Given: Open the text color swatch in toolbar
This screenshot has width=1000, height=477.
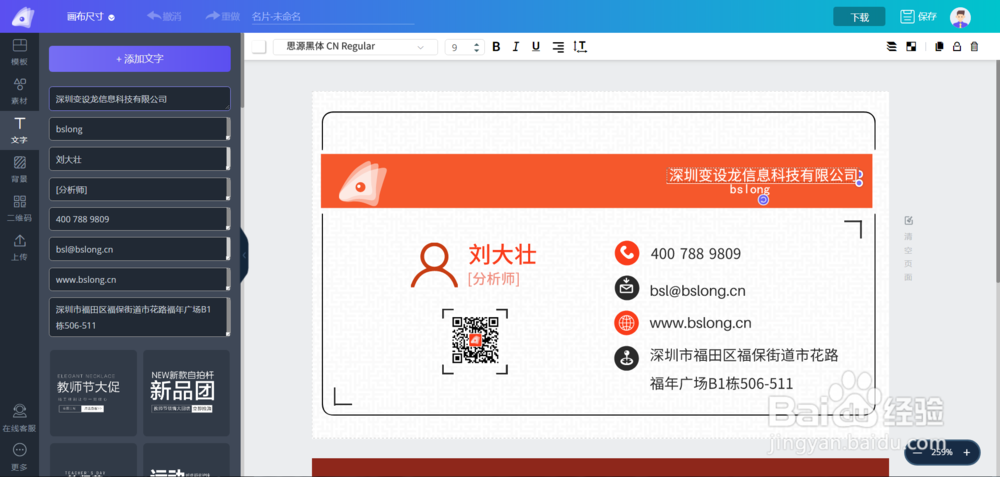Looking at the screenshot, I should (258, 47).
